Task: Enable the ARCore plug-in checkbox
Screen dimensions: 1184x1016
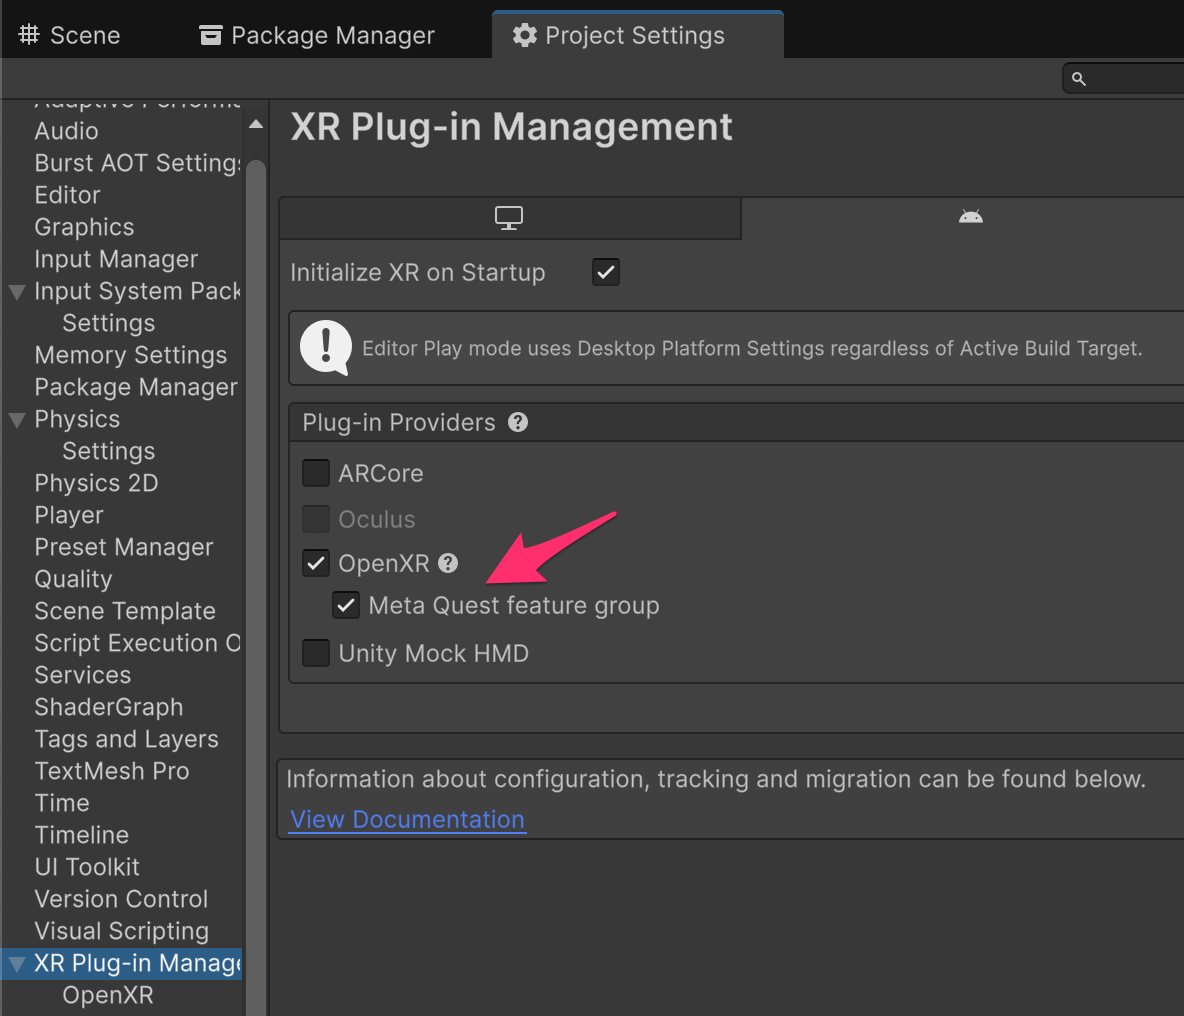Action: (x=316, y=473)
